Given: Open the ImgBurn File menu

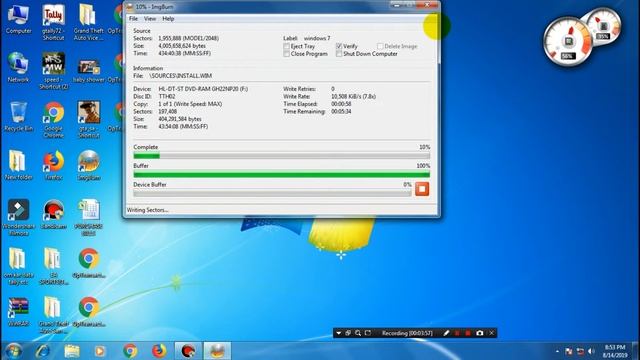Looking at the screenshot, I should (133, 19).
